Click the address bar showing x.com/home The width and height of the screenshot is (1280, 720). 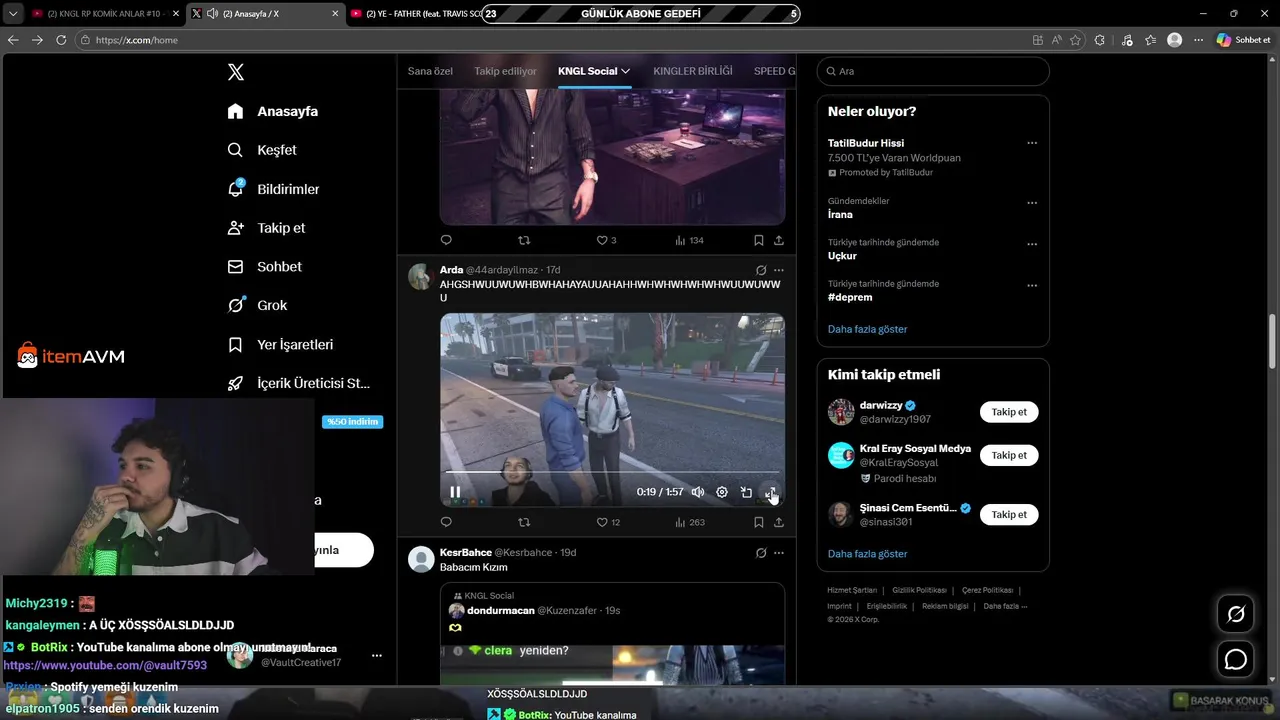coord(550,40)
